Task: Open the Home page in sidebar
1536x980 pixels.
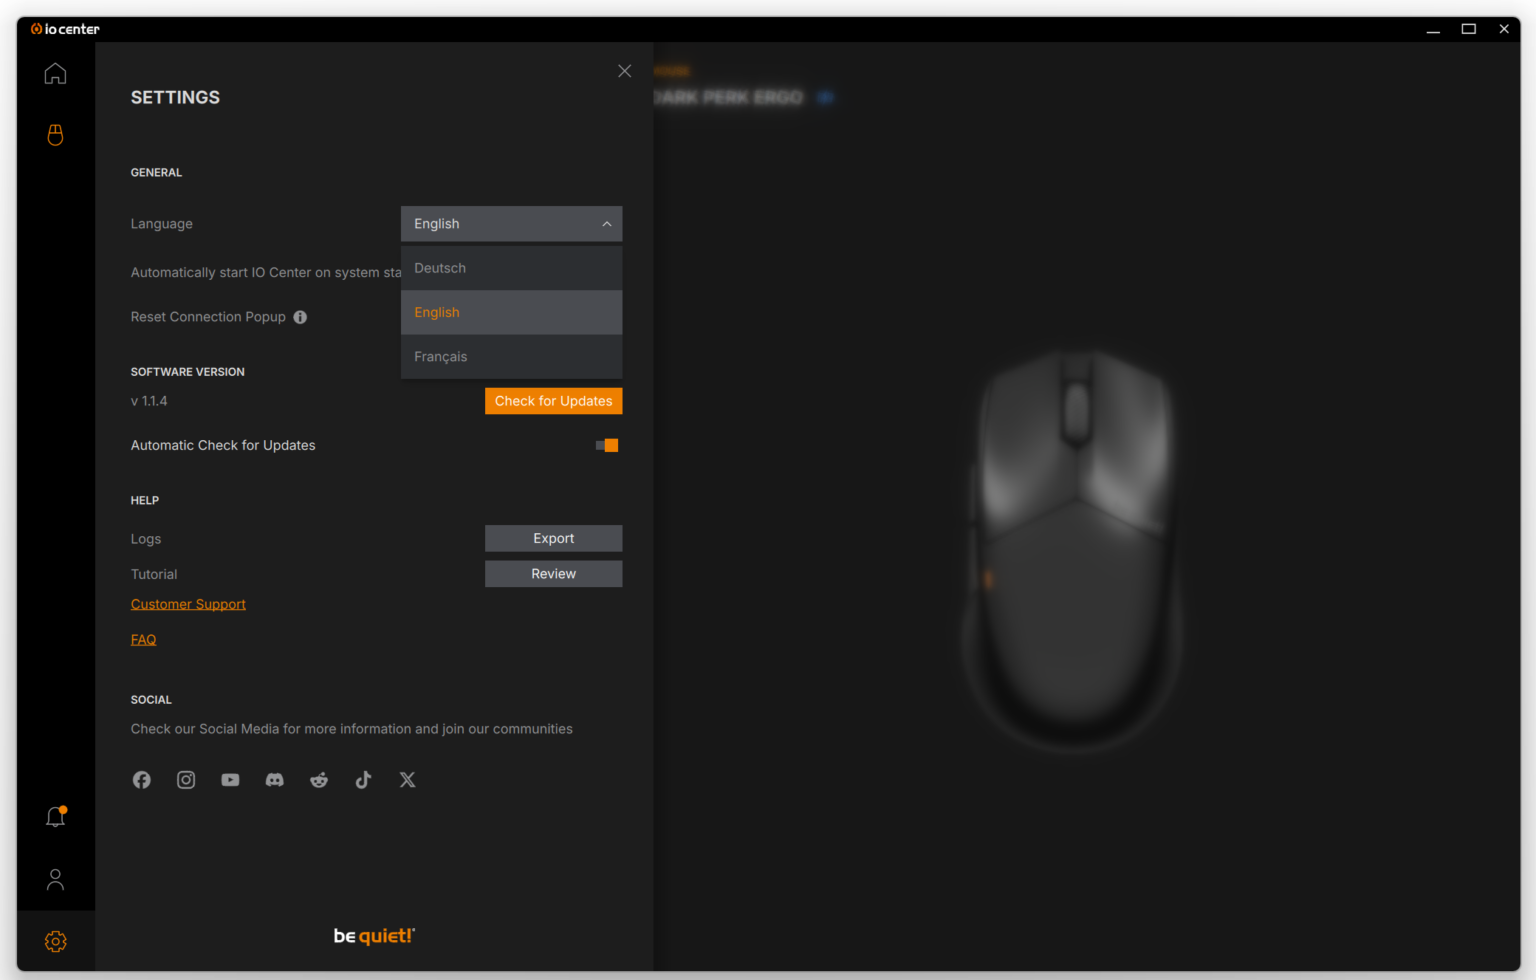Action: click(55, 73)
